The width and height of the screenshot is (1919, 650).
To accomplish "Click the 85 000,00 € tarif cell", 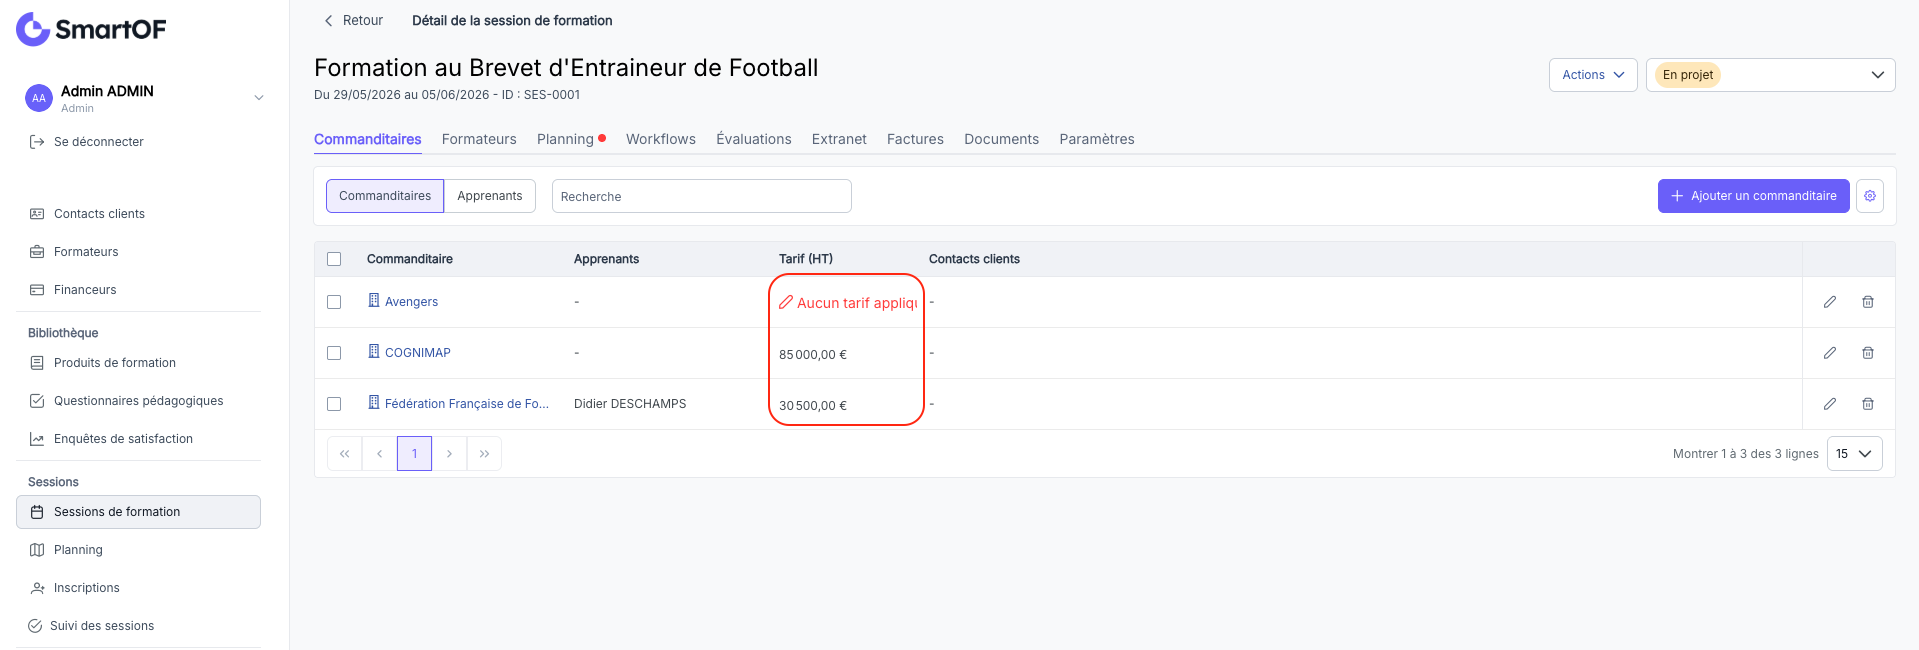I will coord(813,355).
